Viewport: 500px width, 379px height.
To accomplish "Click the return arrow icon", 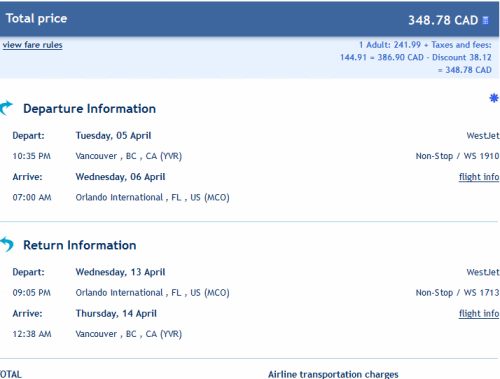I will pos(7,244).
